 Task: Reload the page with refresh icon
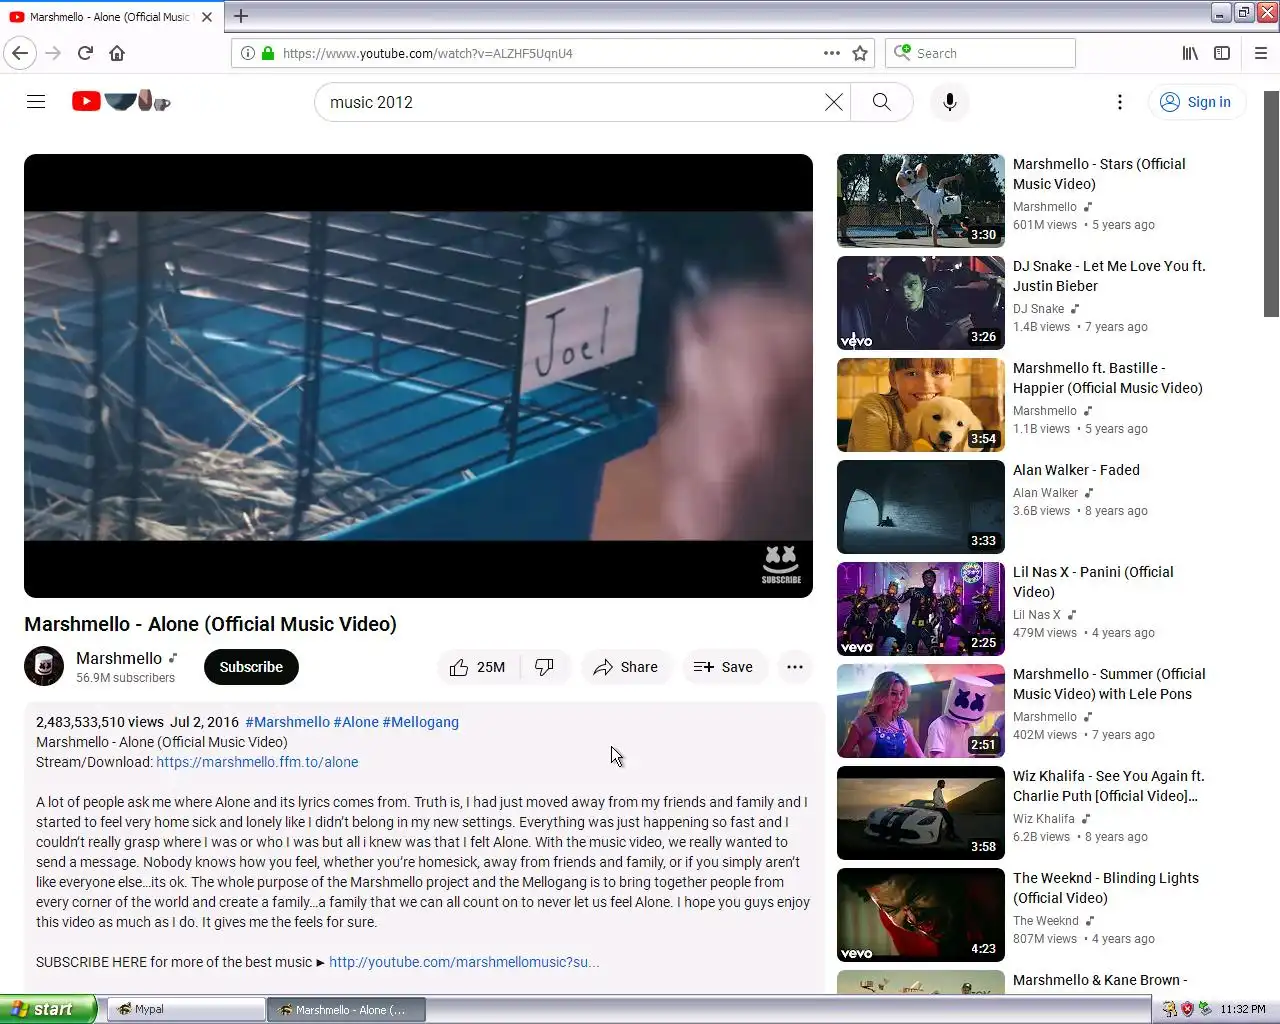coord(85,53)
